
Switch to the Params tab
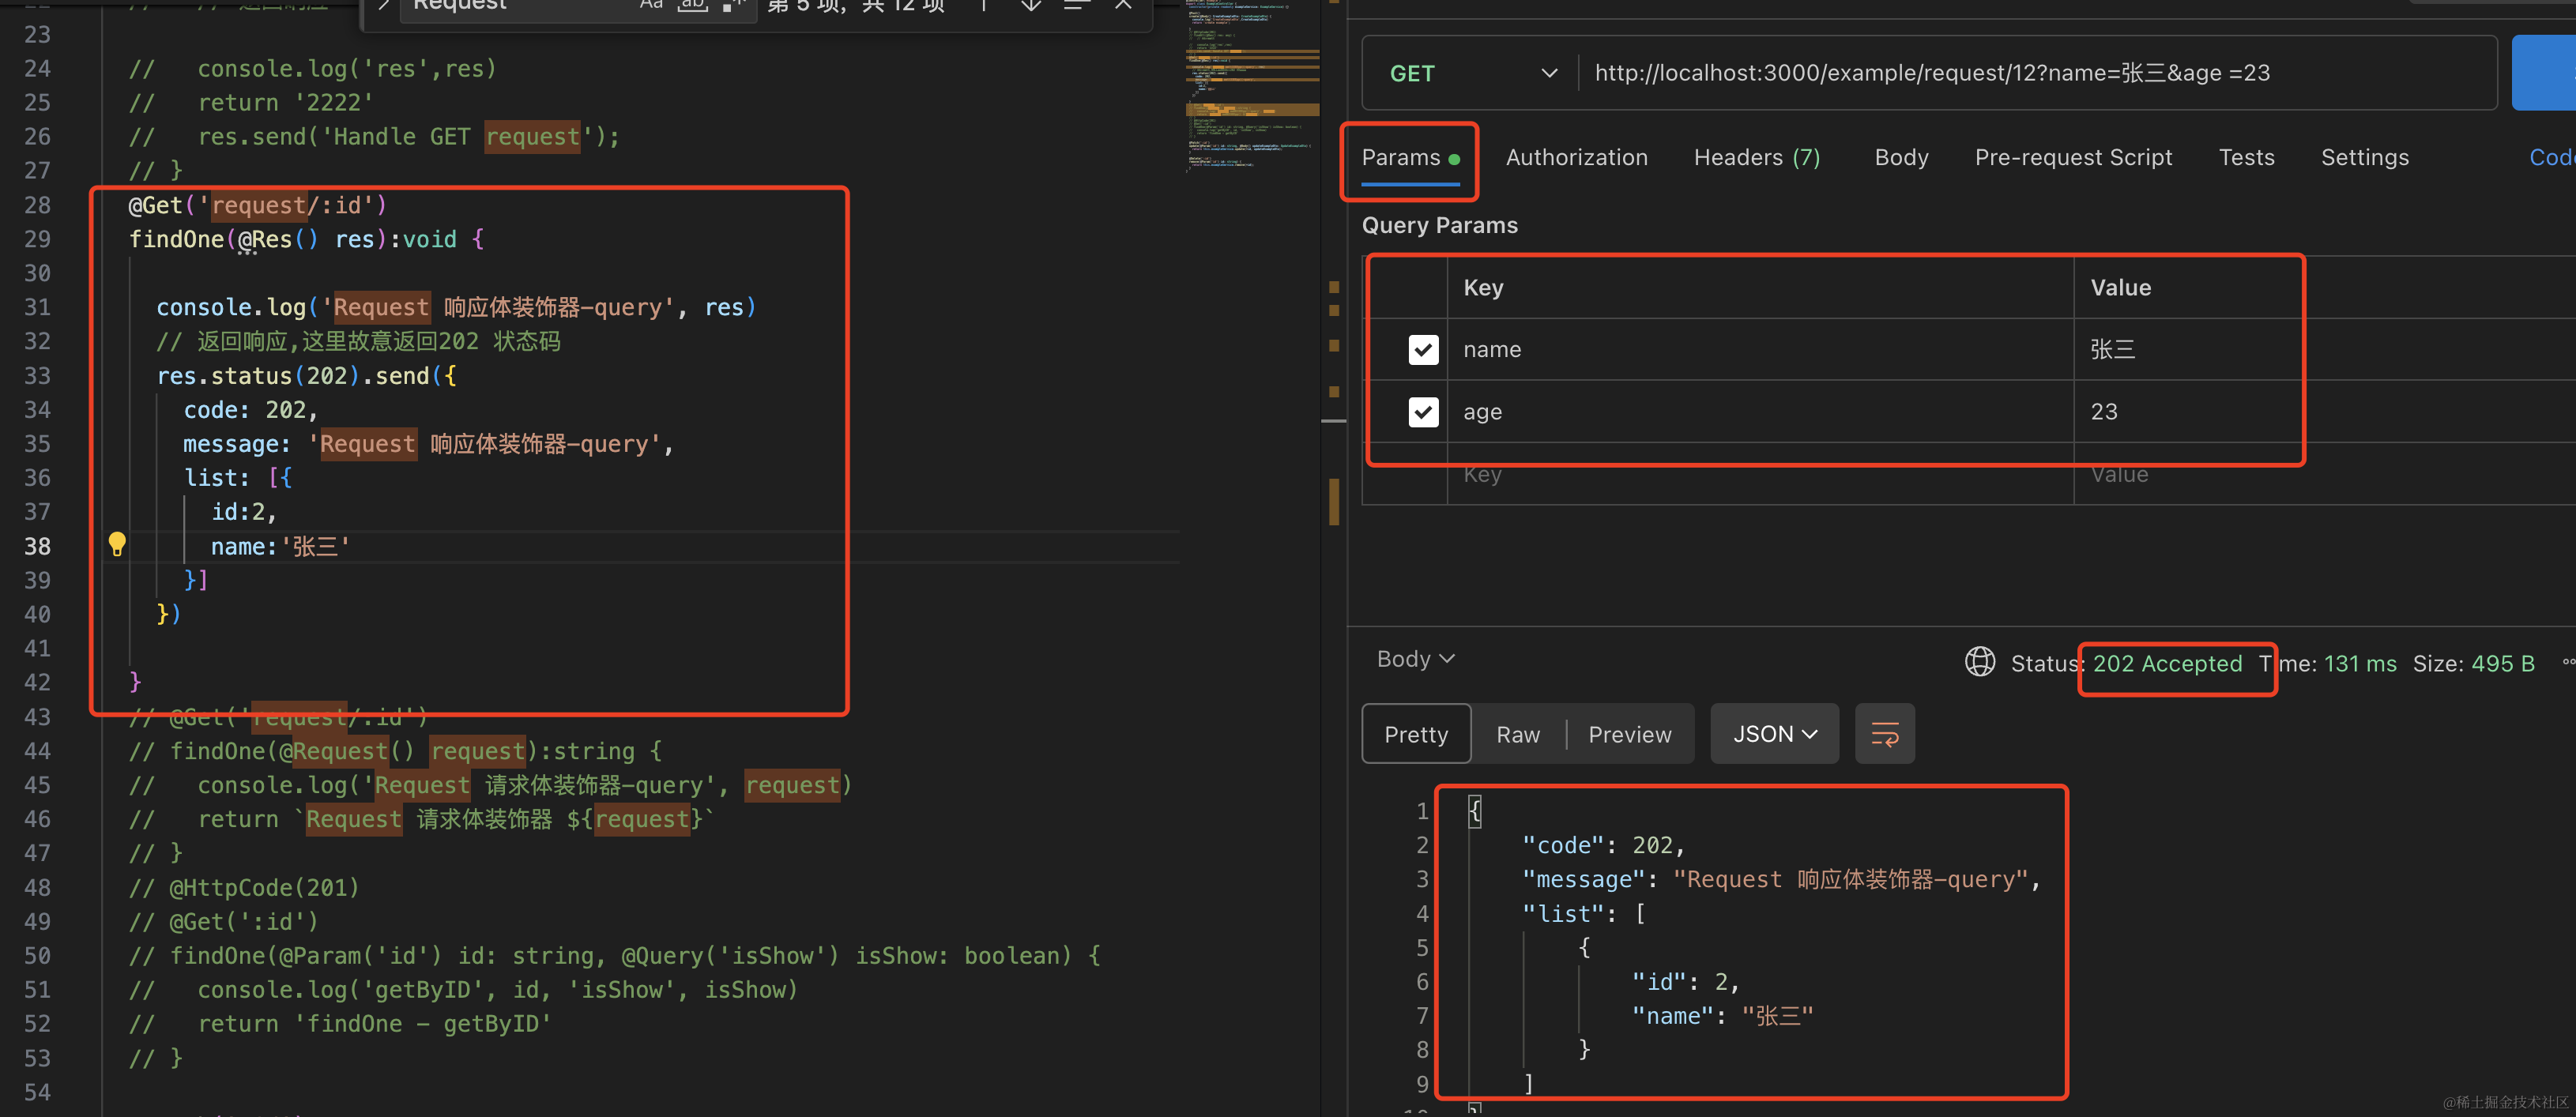click(x=1410, y=158)
